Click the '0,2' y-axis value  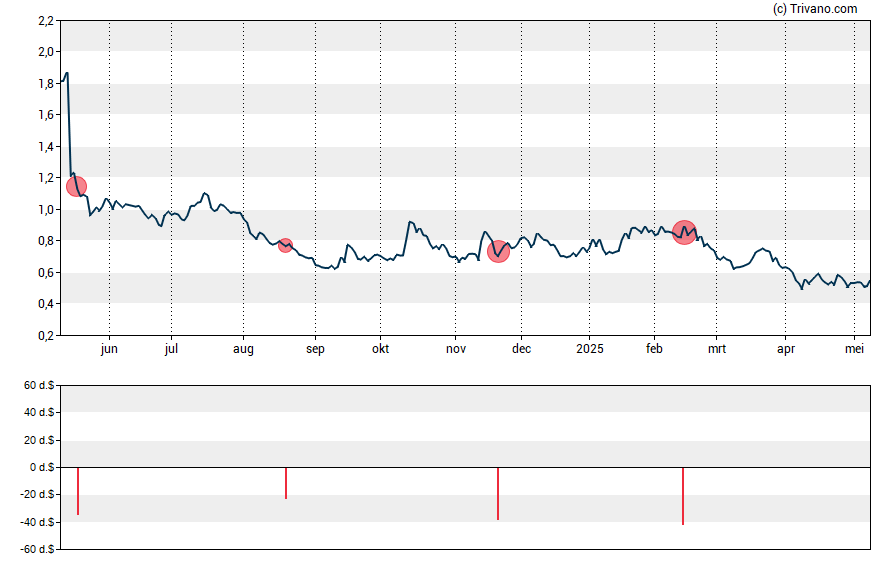pyautogui.click(x=46, y=336)
